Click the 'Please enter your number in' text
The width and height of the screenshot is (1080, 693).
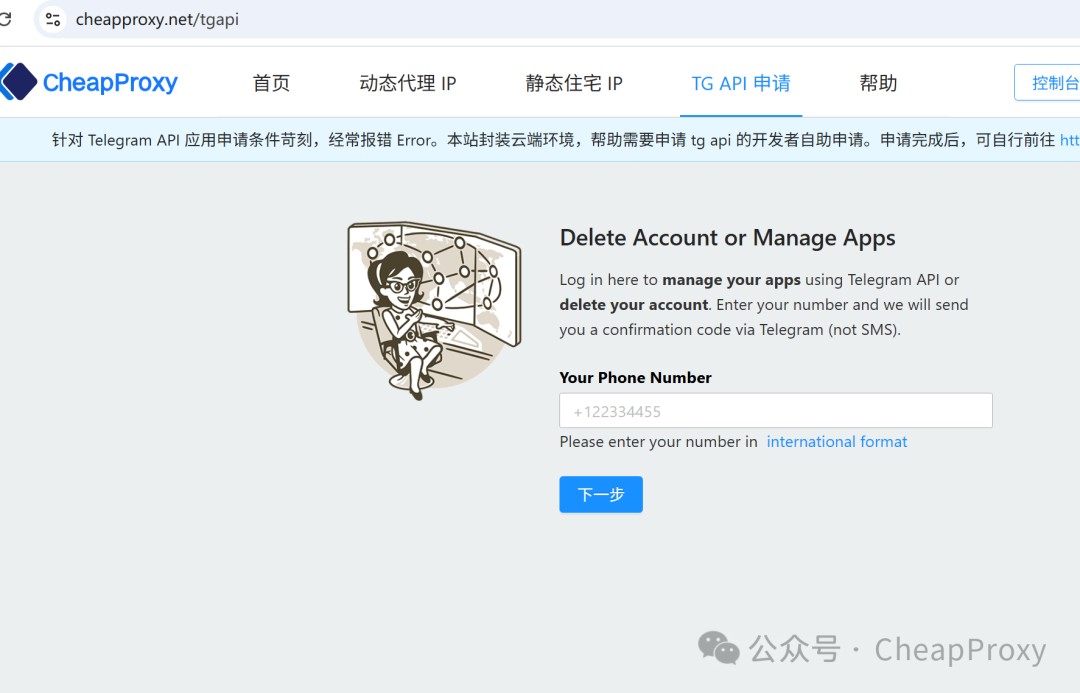(x=658, y=442)
